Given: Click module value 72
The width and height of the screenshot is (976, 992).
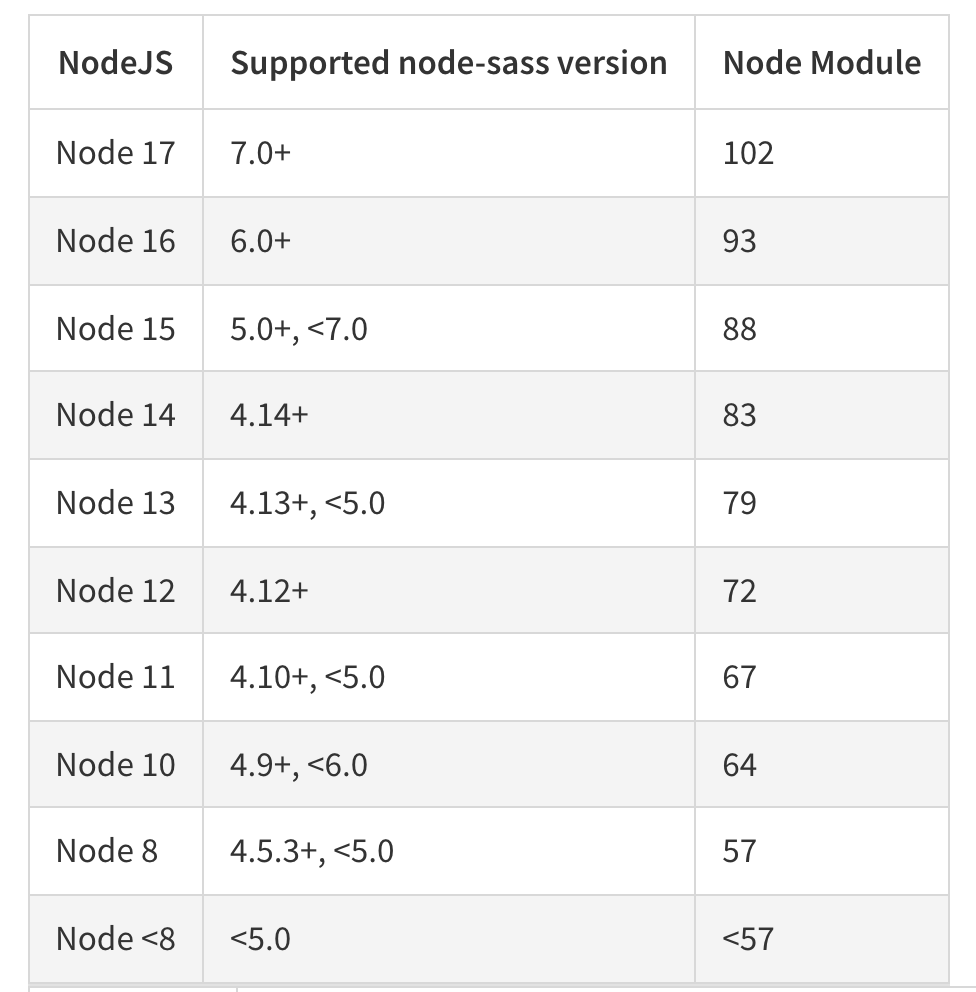Looking at the screenshot, I should click(x=739, y=590).
